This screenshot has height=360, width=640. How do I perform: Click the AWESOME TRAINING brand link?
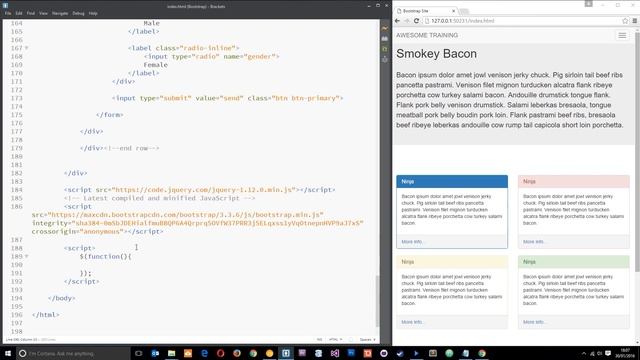click(427, 36)
